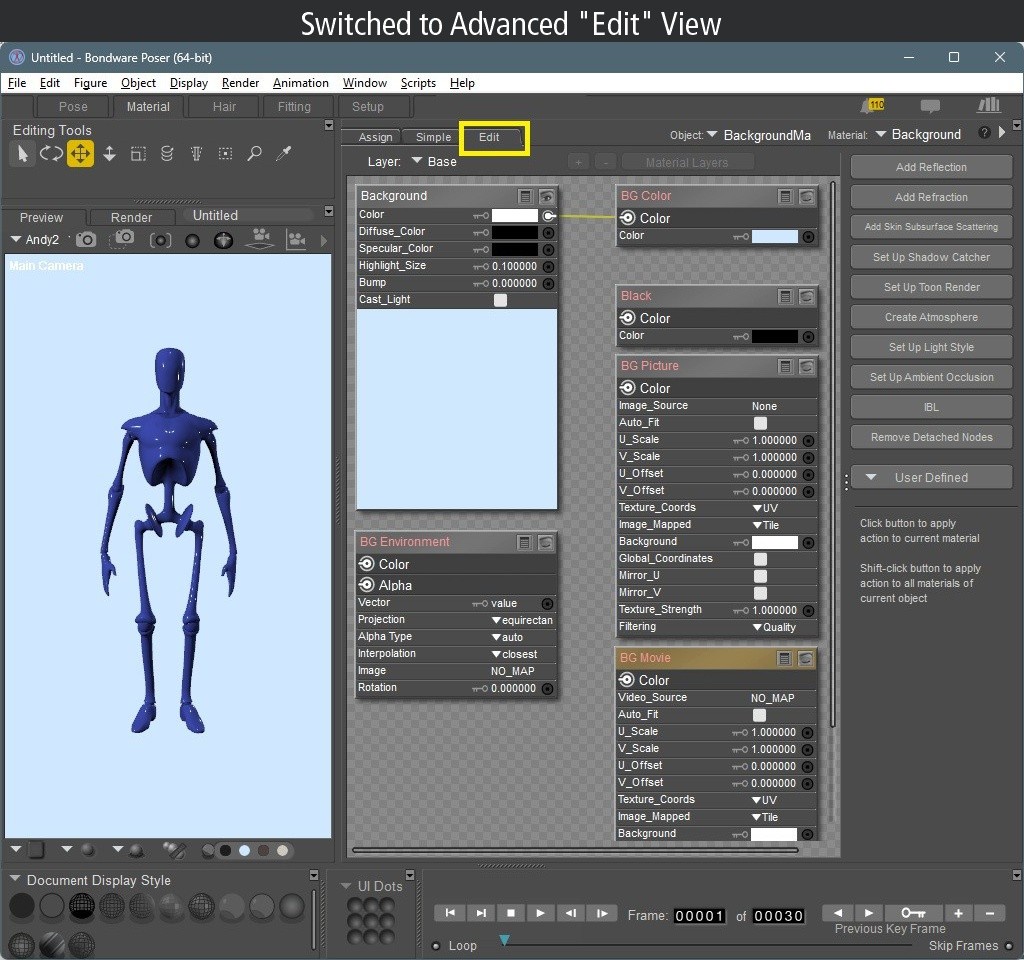1024x960 pixels.
Task: Click the key icon edit keyframes button
Action: (913, 912)
